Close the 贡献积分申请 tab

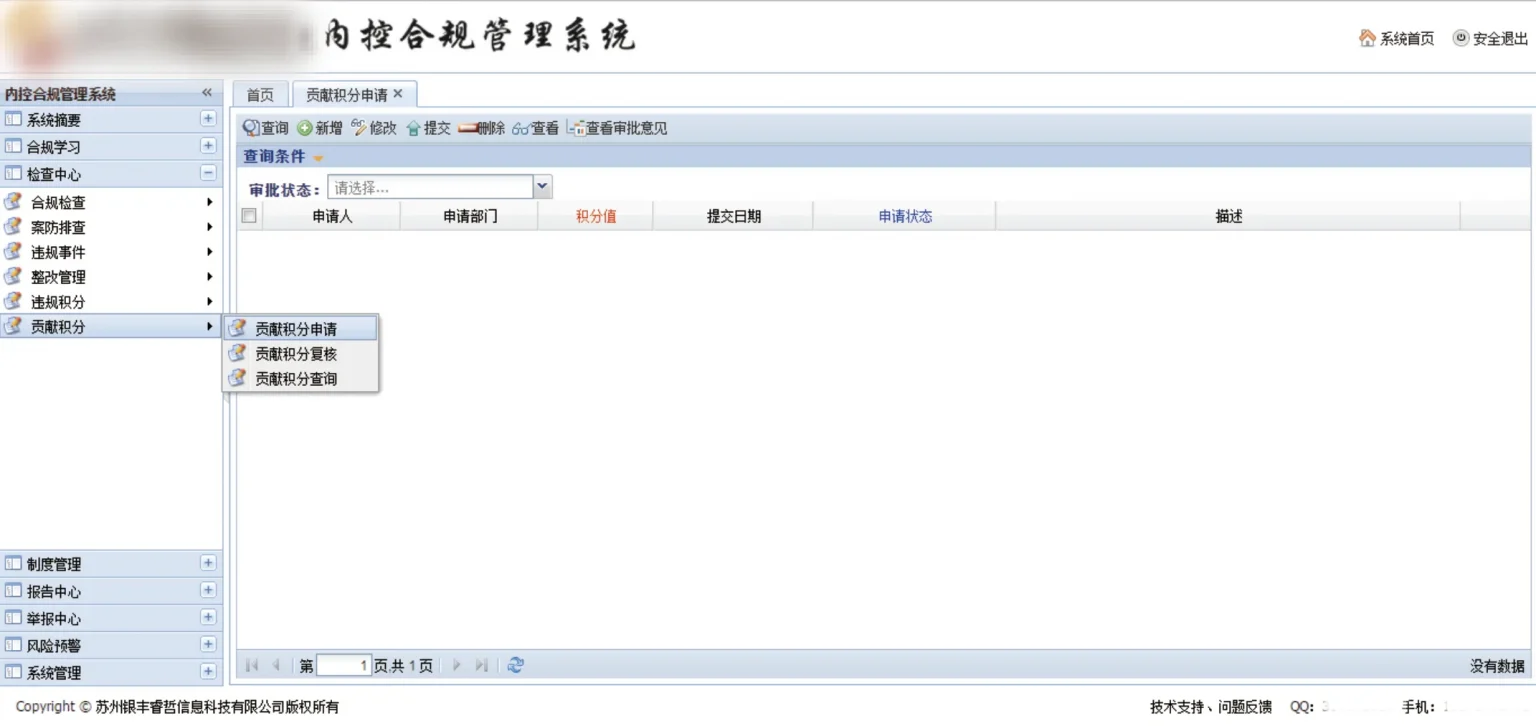pyautogui.click(x=398, y=94)
